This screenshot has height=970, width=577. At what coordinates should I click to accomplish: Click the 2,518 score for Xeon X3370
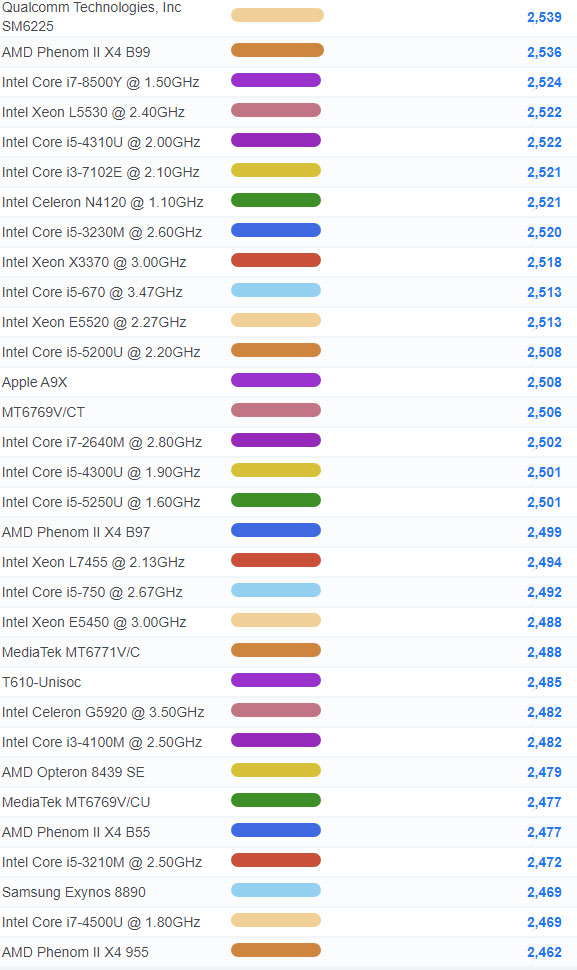click(x=544, y=262)
